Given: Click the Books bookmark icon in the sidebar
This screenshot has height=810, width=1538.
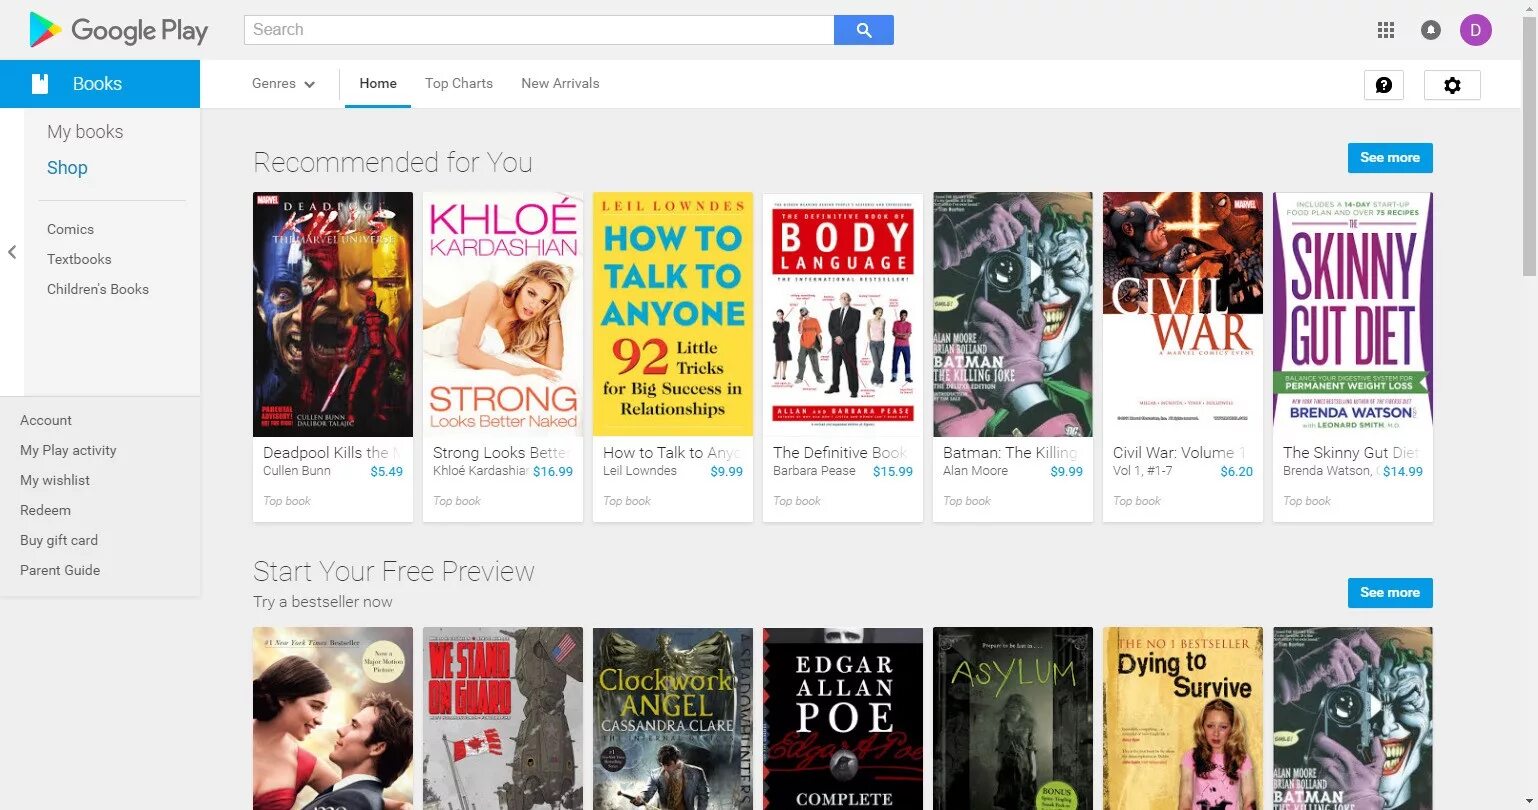Looking at the screenshot, I should tap(40, 84).
